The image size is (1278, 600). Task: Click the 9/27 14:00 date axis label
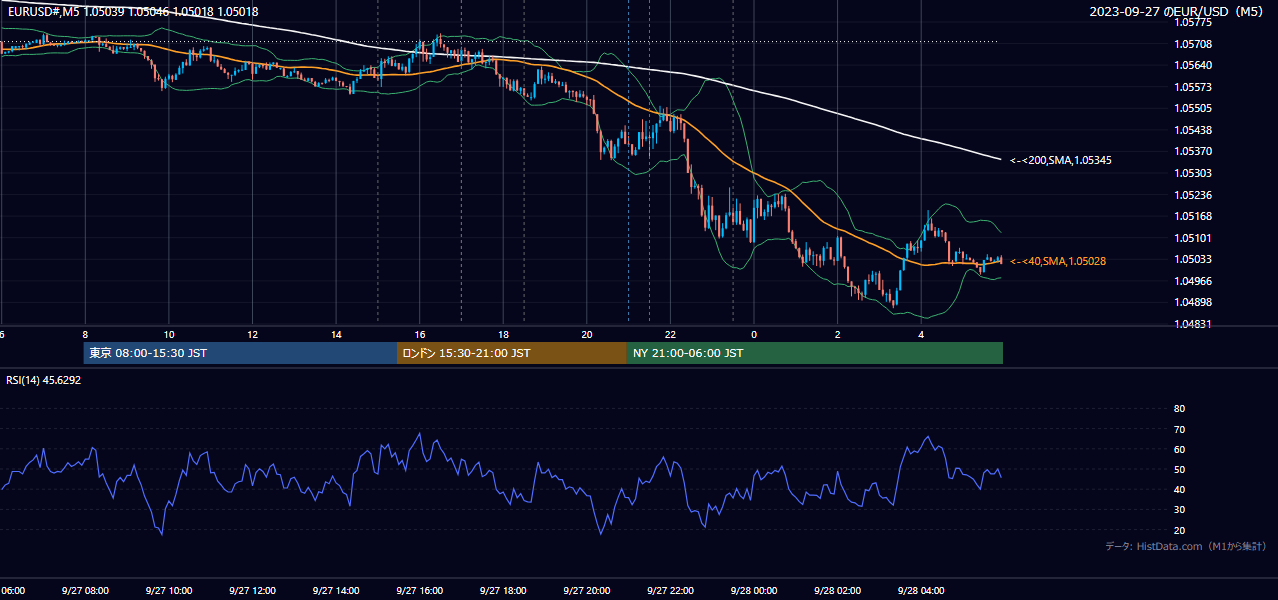336,590
